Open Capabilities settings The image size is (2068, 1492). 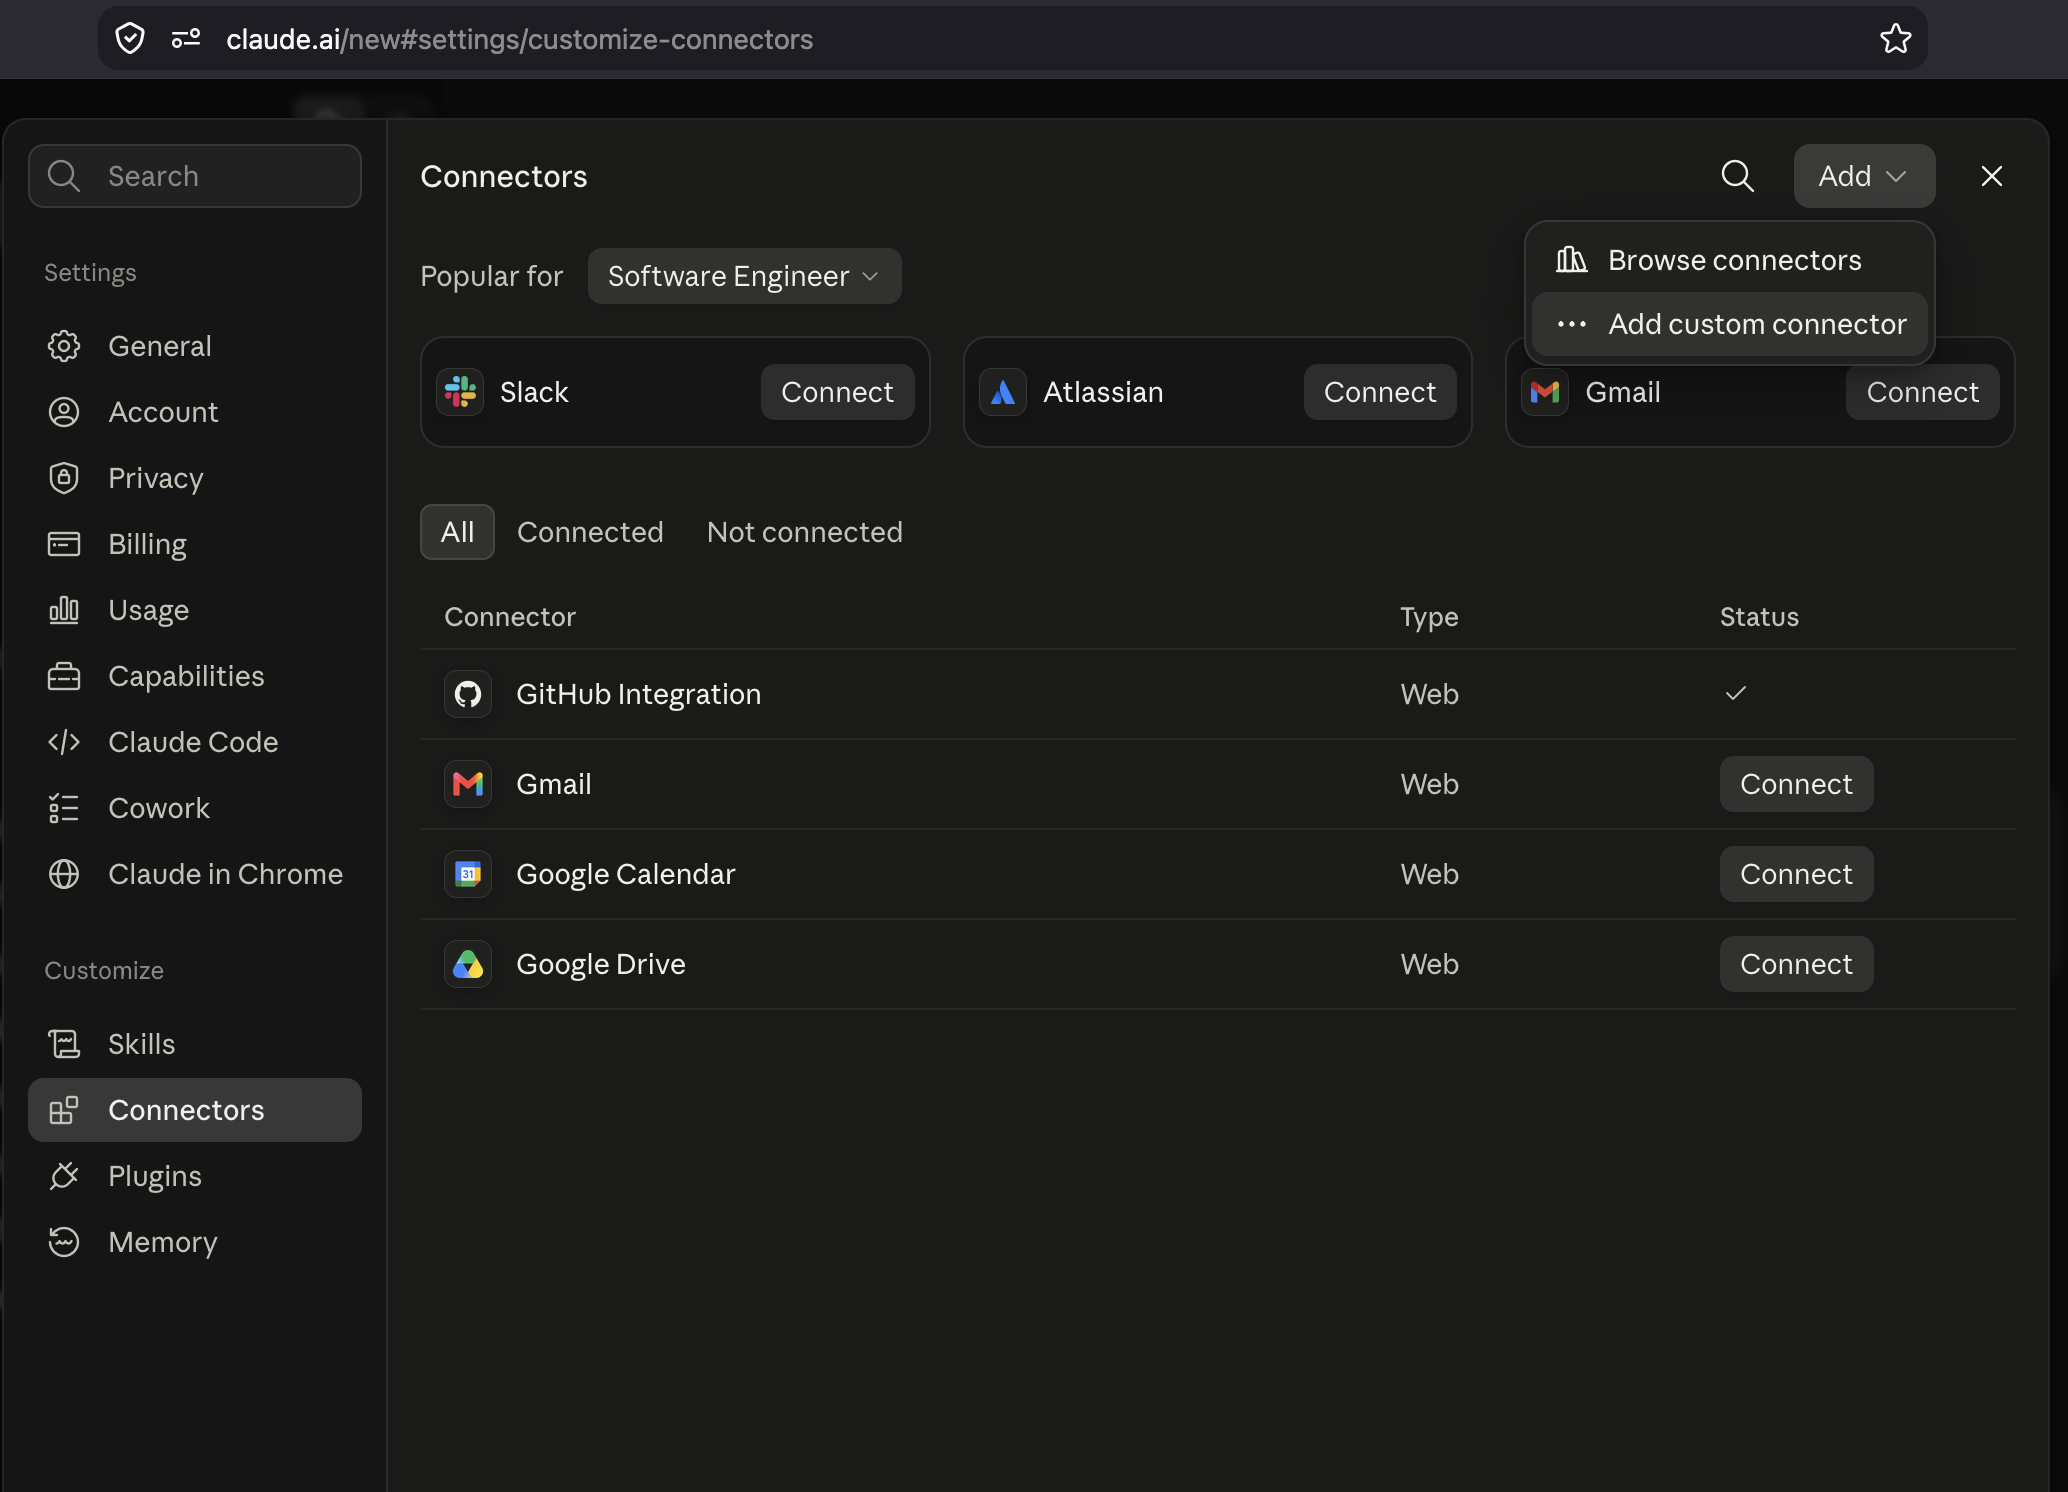coord(195,676)
